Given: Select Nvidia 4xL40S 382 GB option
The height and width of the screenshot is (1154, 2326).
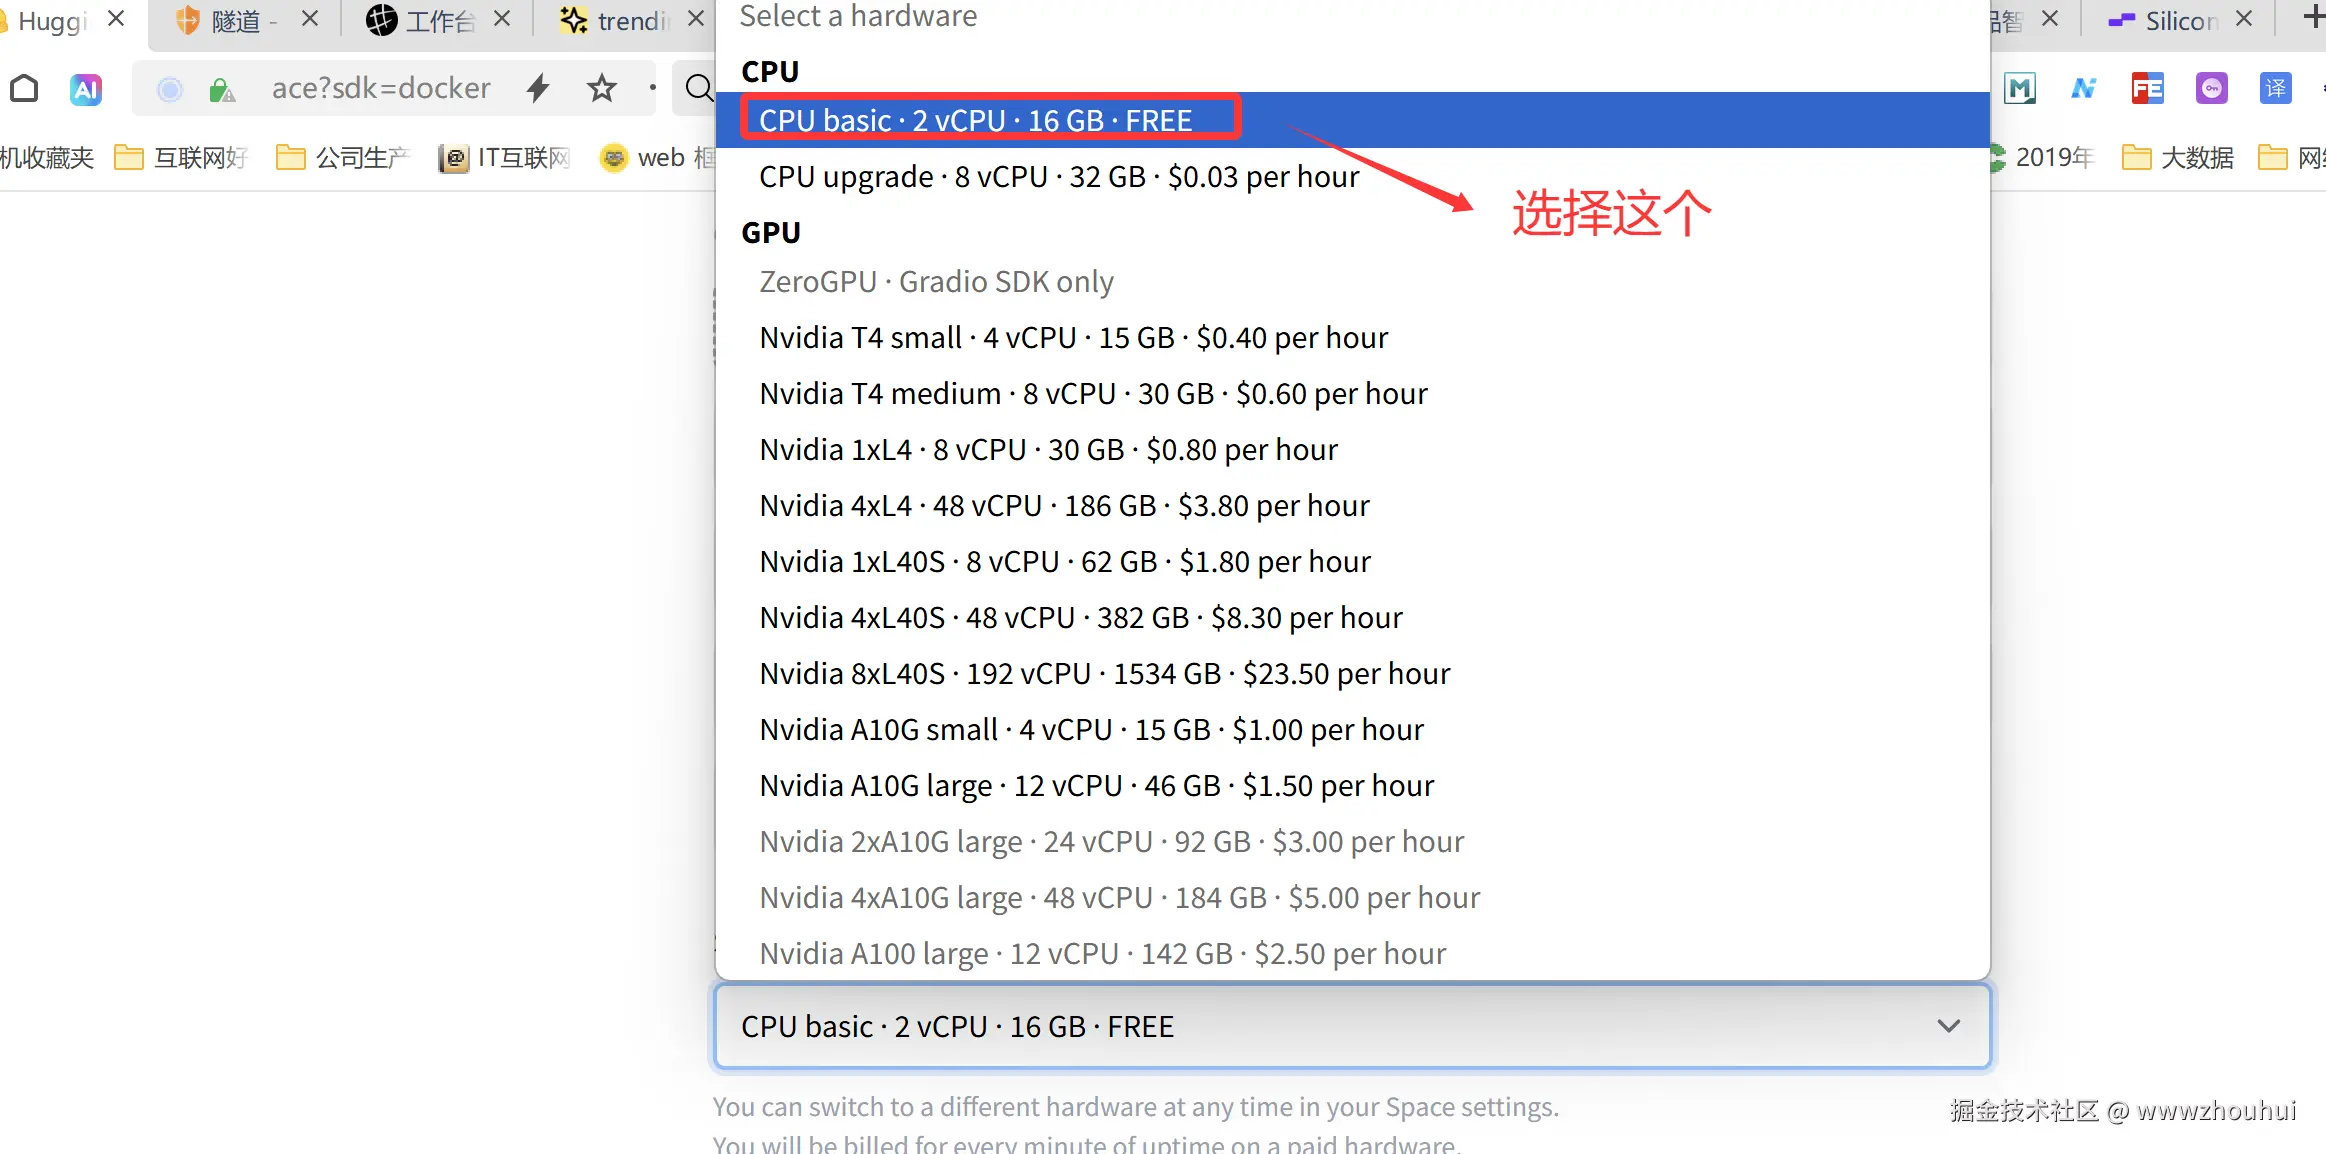Looking at the screenshot, I should click(x=1352, y=618).
